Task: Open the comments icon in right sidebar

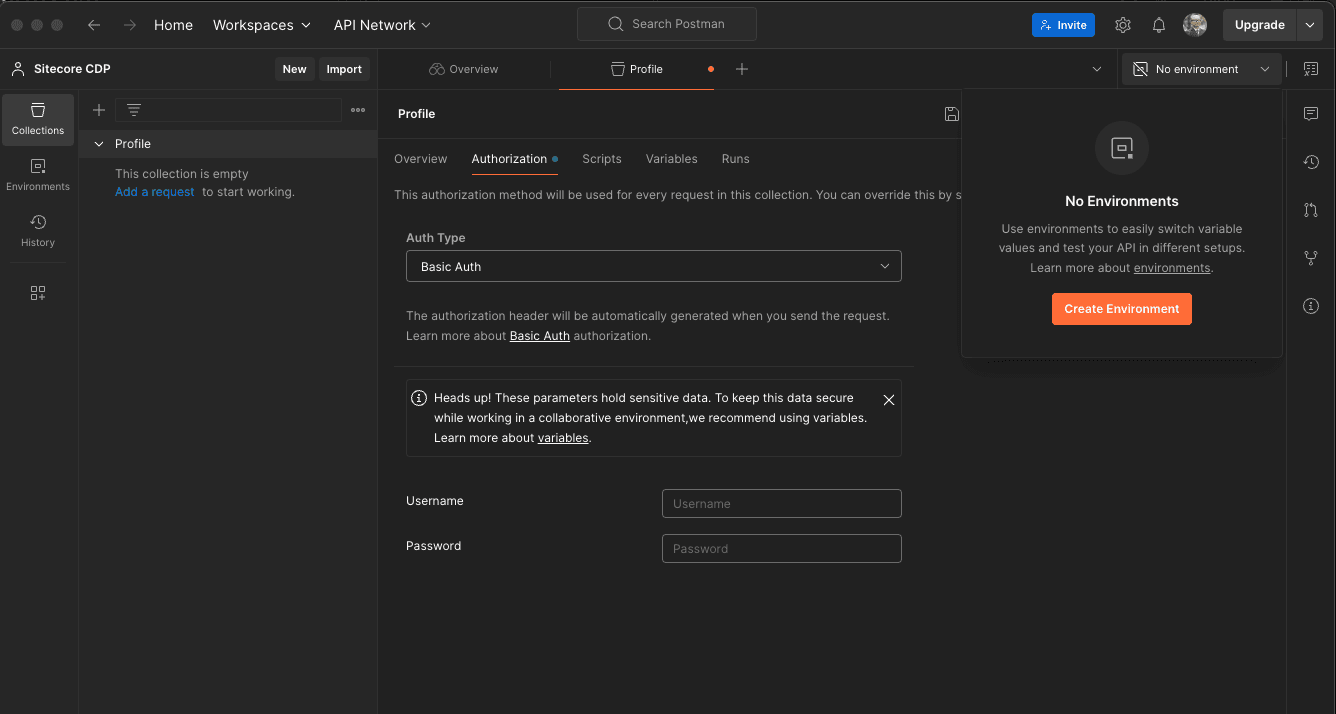Action: click(x=1311, y=114)
